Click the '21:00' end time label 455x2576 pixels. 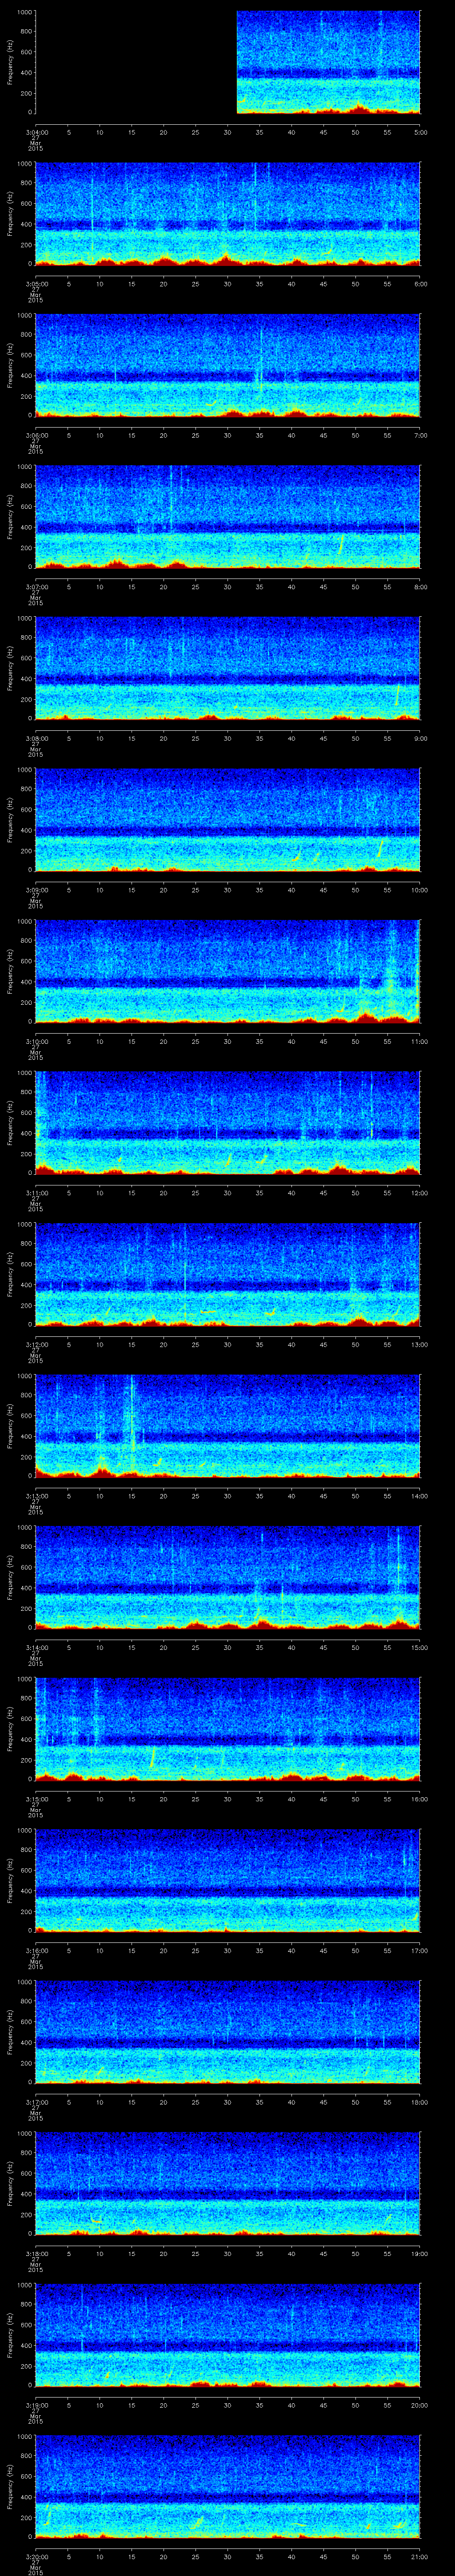click(420, 2557)
